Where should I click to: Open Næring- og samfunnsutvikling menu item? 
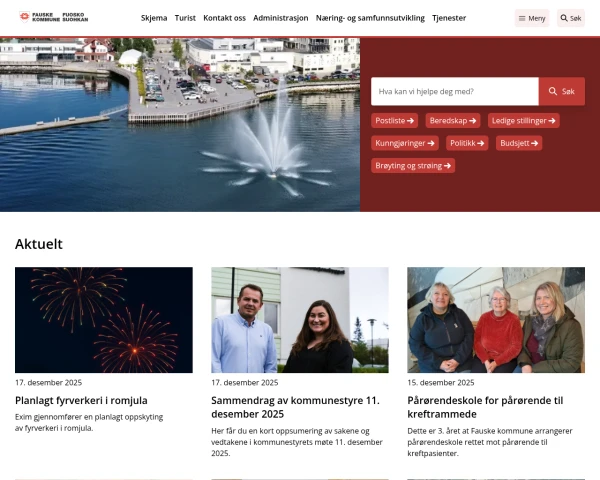(370, 18)
